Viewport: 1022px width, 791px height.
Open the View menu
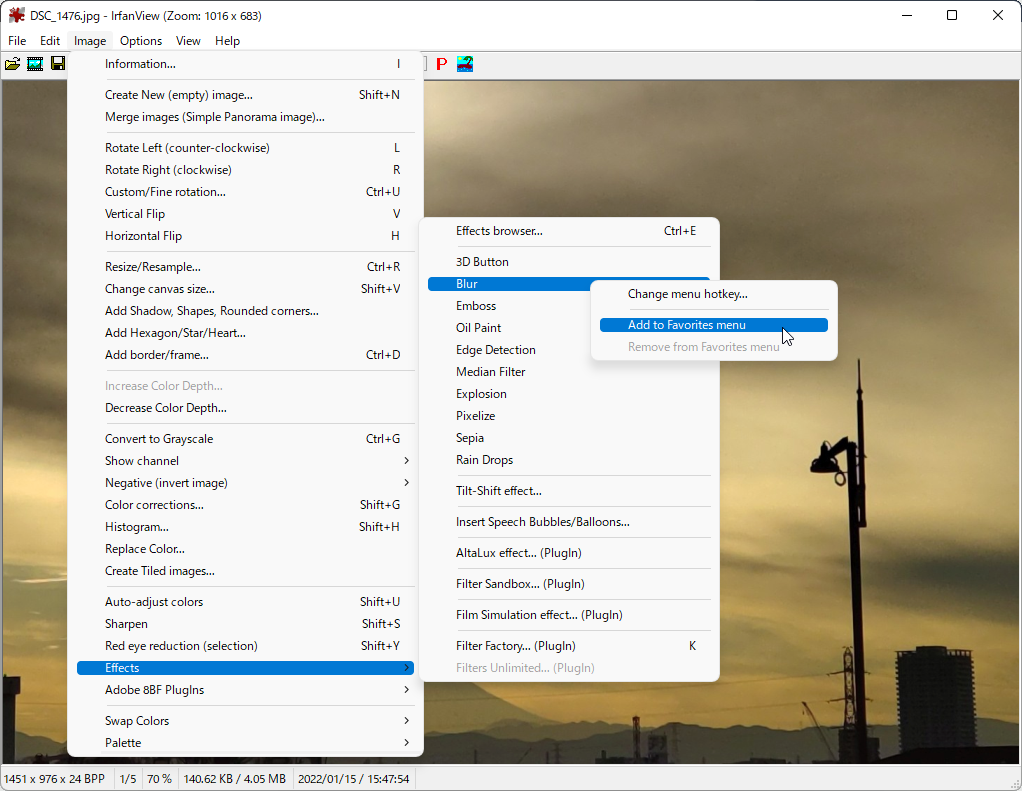click(x=188, y=41)
